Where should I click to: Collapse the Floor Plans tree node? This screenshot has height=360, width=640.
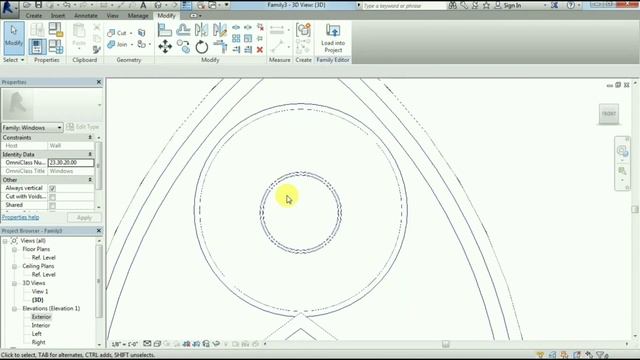tap(14, 249)
